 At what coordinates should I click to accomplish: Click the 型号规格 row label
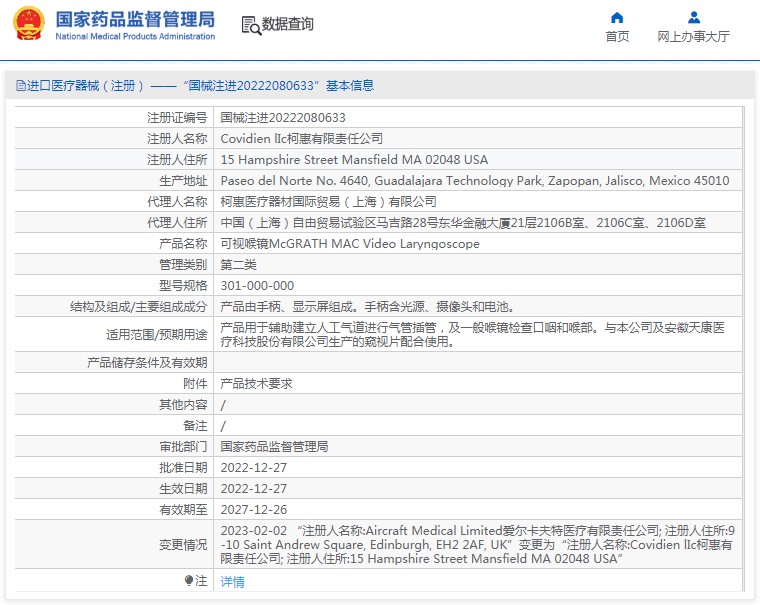point(183,286)
